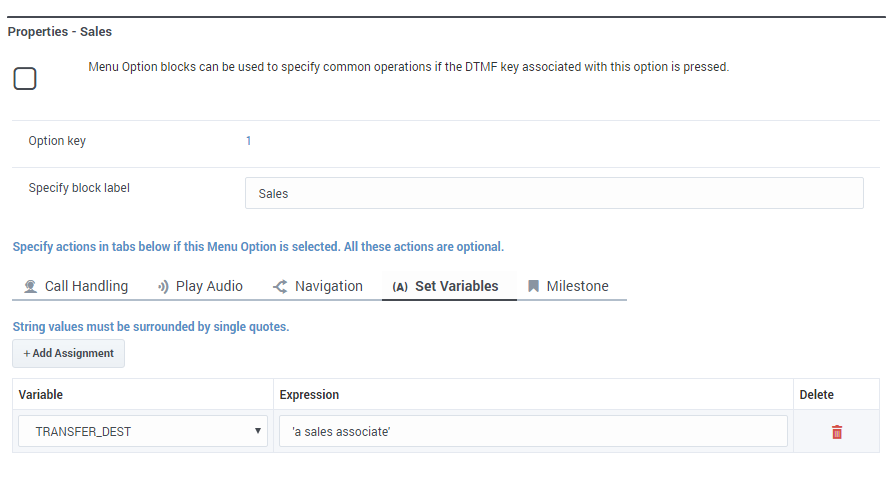
Task: Click the Variable column header
Action: (40, 395)
